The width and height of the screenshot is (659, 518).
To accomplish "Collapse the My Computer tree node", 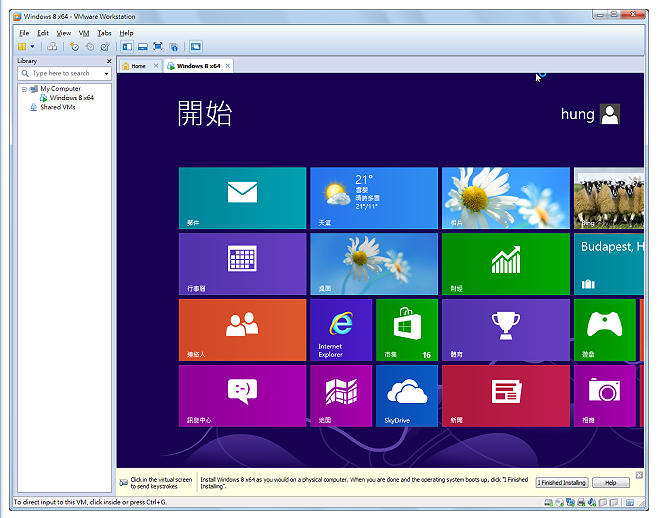I will coord(24,89).
